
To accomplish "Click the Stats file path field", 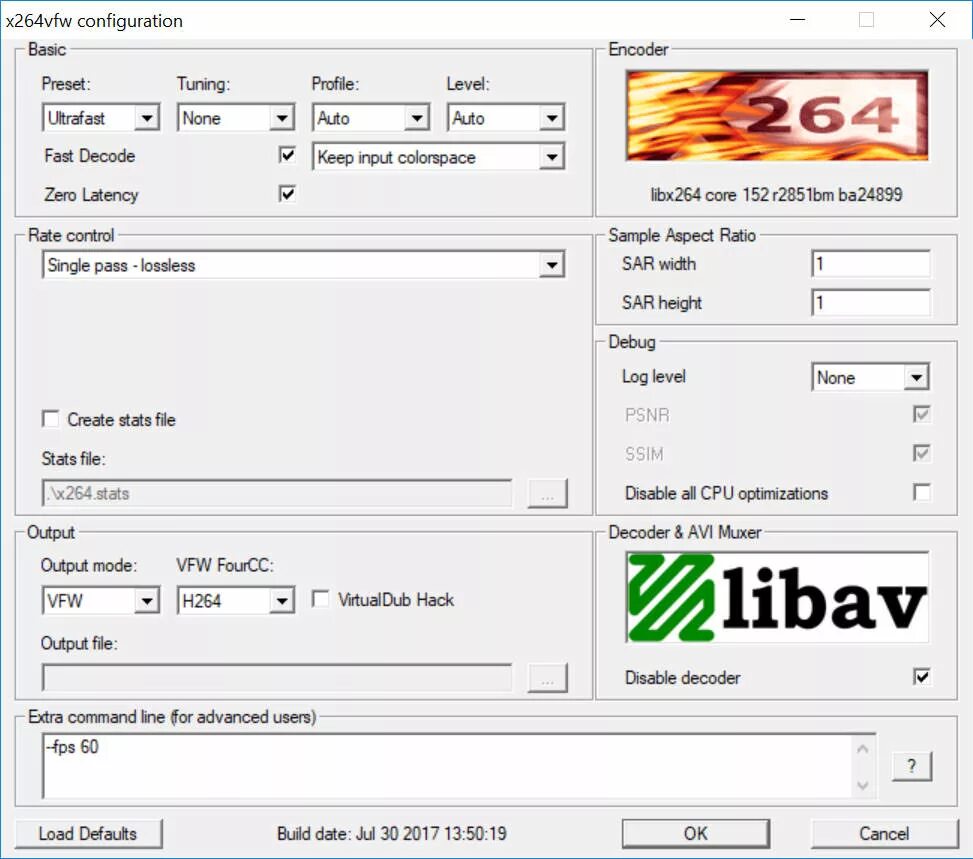I will [277, 493].
